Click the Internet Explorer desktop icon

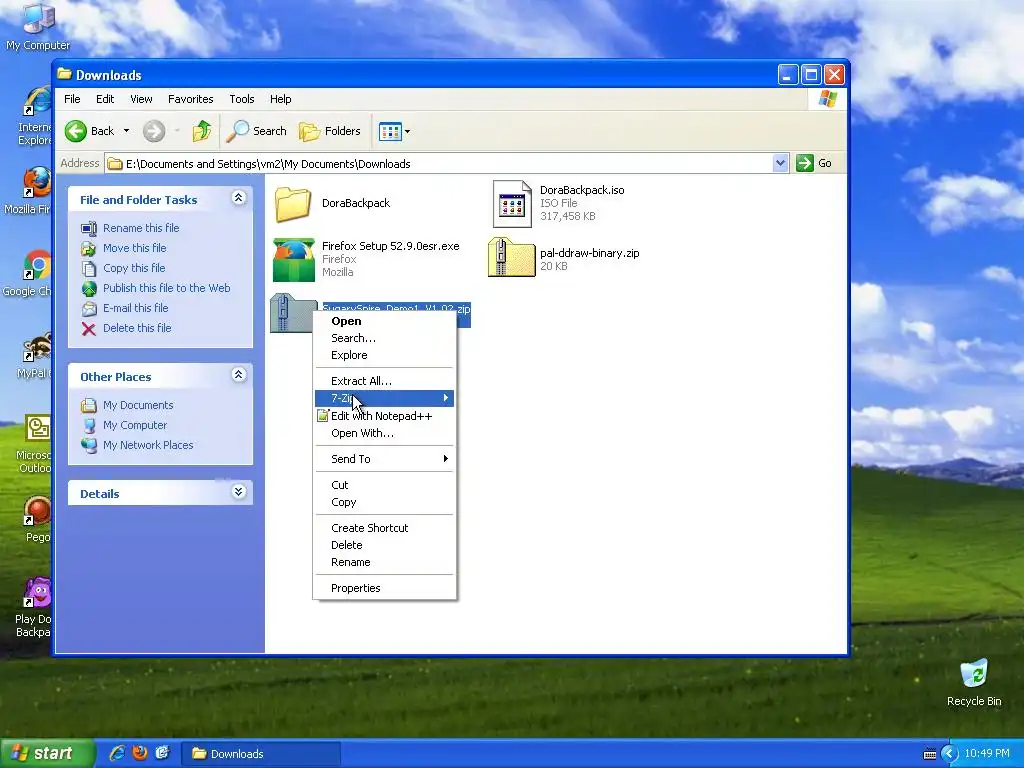point(37,103)
